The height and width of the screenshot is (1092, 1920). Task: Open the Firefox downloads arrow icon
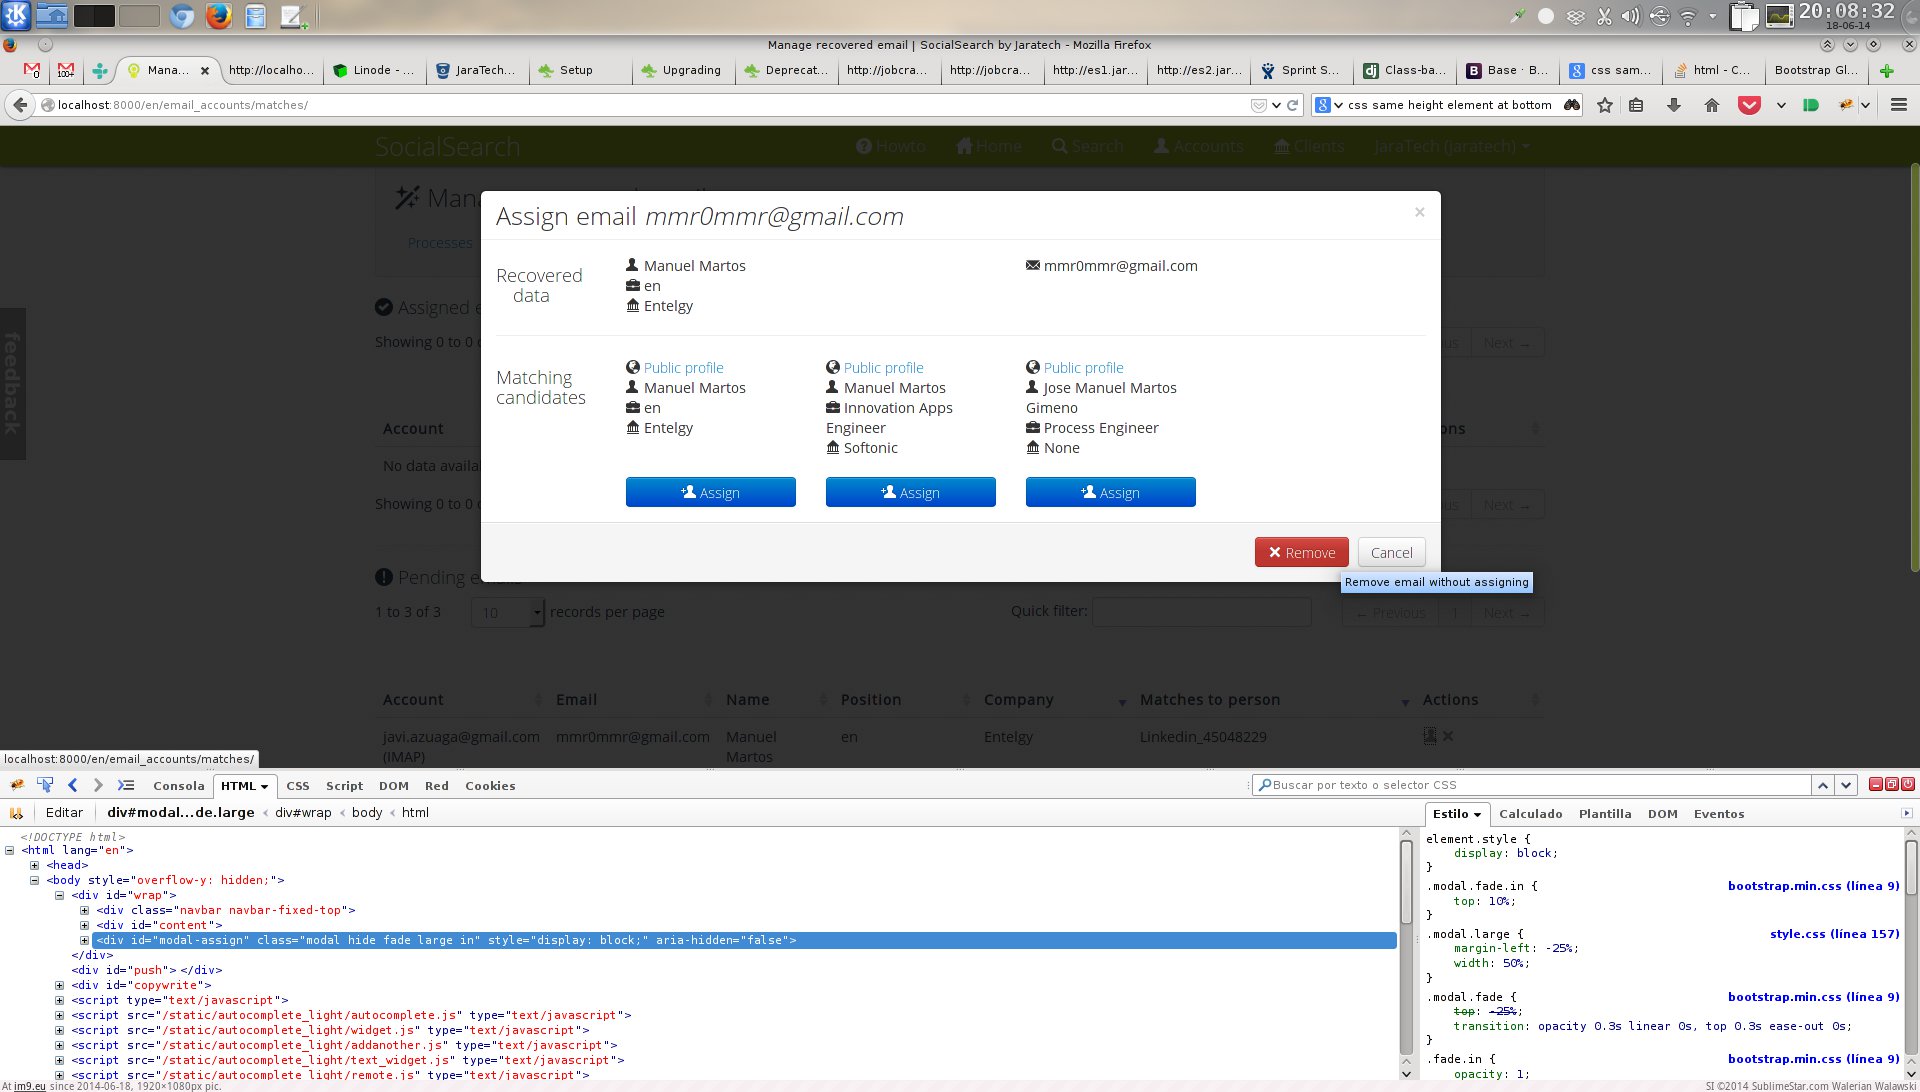[x=1673, y=105]
